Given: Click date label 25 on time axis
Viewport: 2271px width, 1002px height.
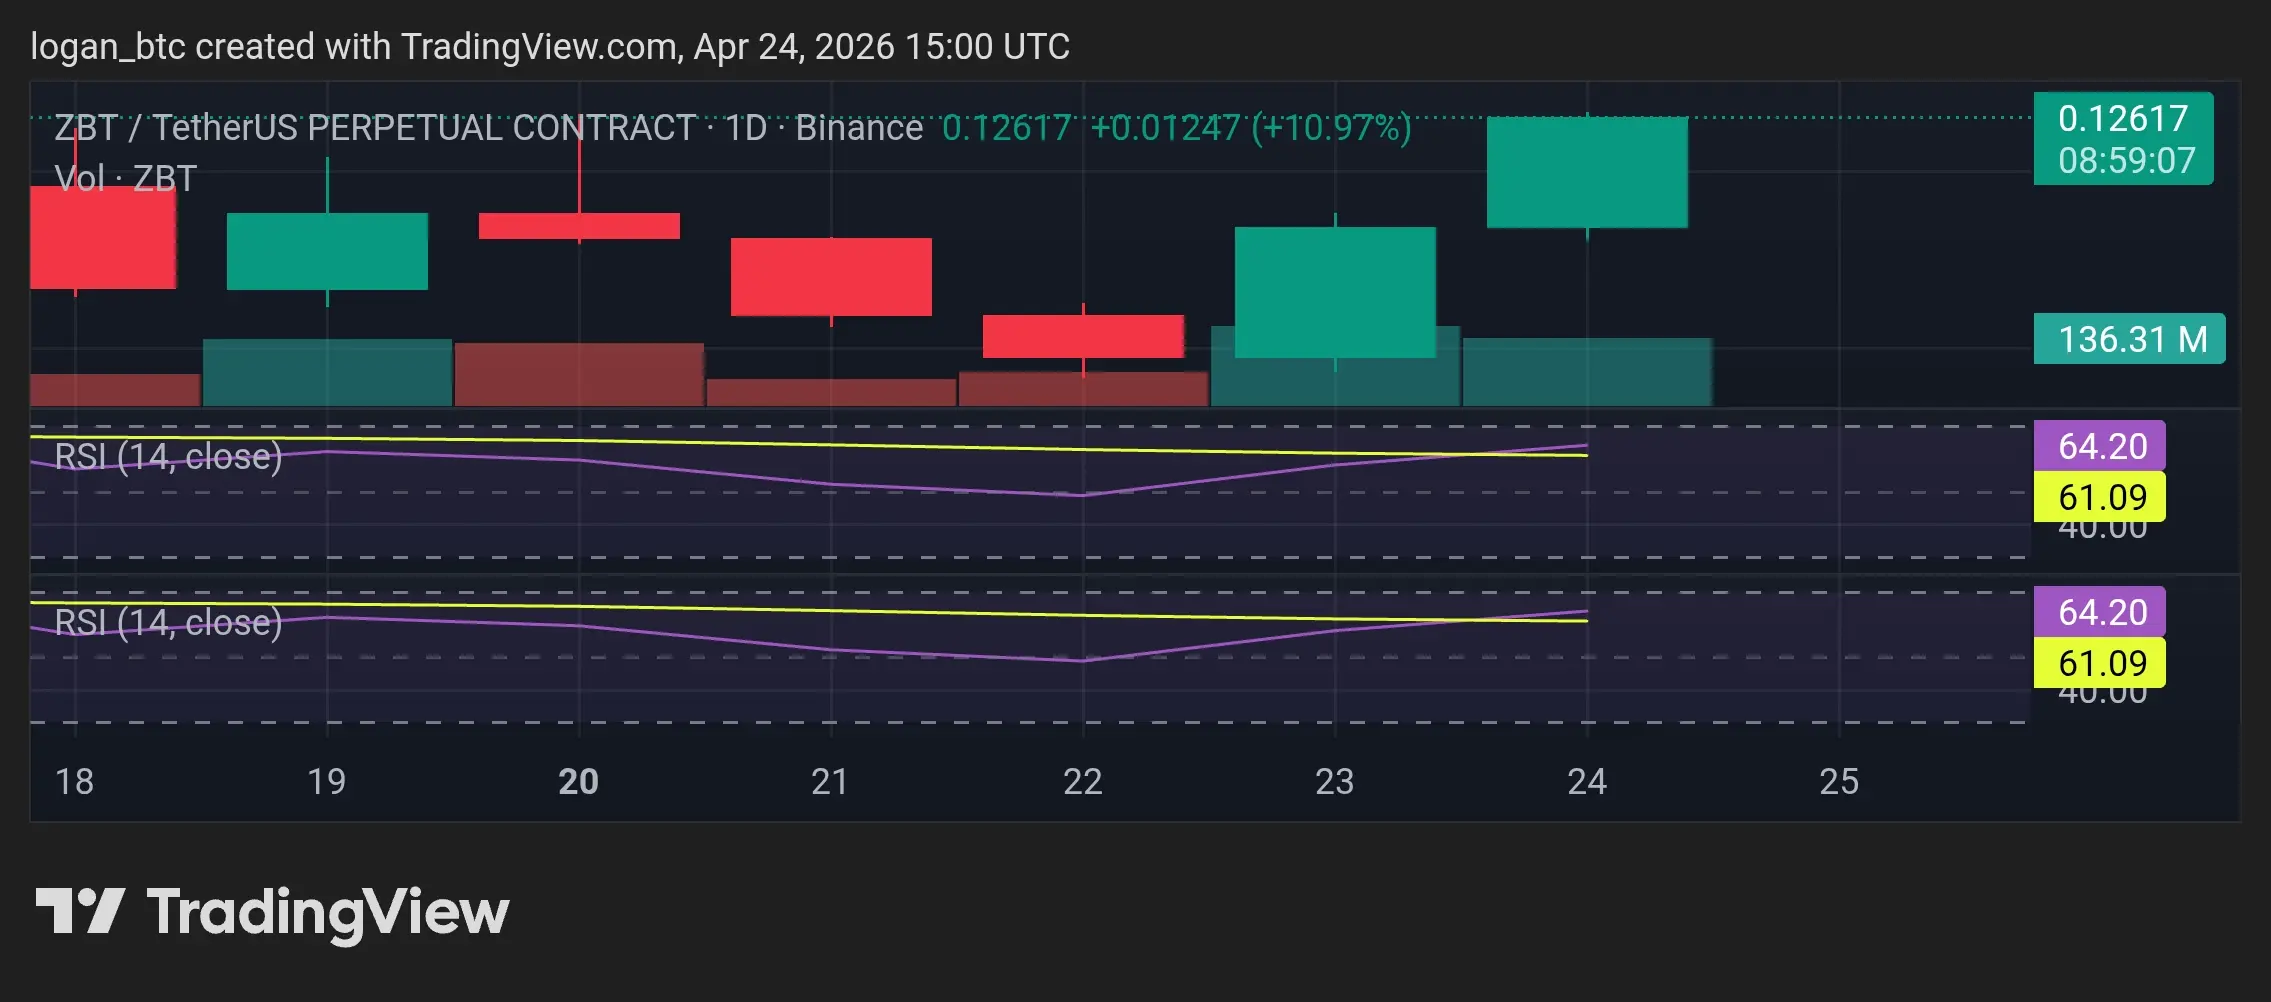Looking at the screenshot, I should [1839, 781].
